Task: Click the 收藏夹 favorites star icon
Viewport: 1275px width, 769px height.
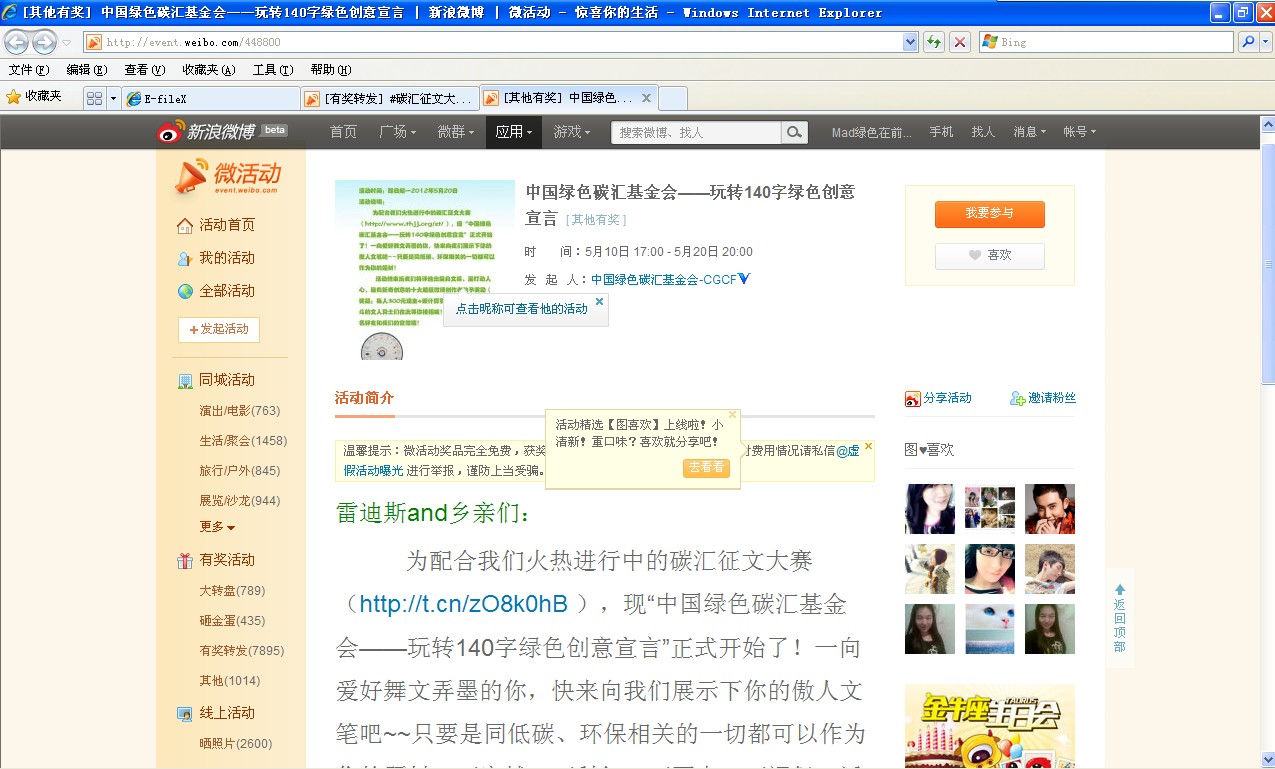Action: 13,97
